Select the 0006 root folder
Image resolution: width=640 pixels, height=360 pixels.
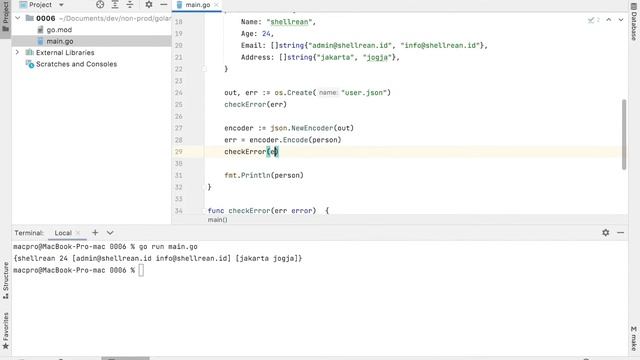[x=45, y=18]
